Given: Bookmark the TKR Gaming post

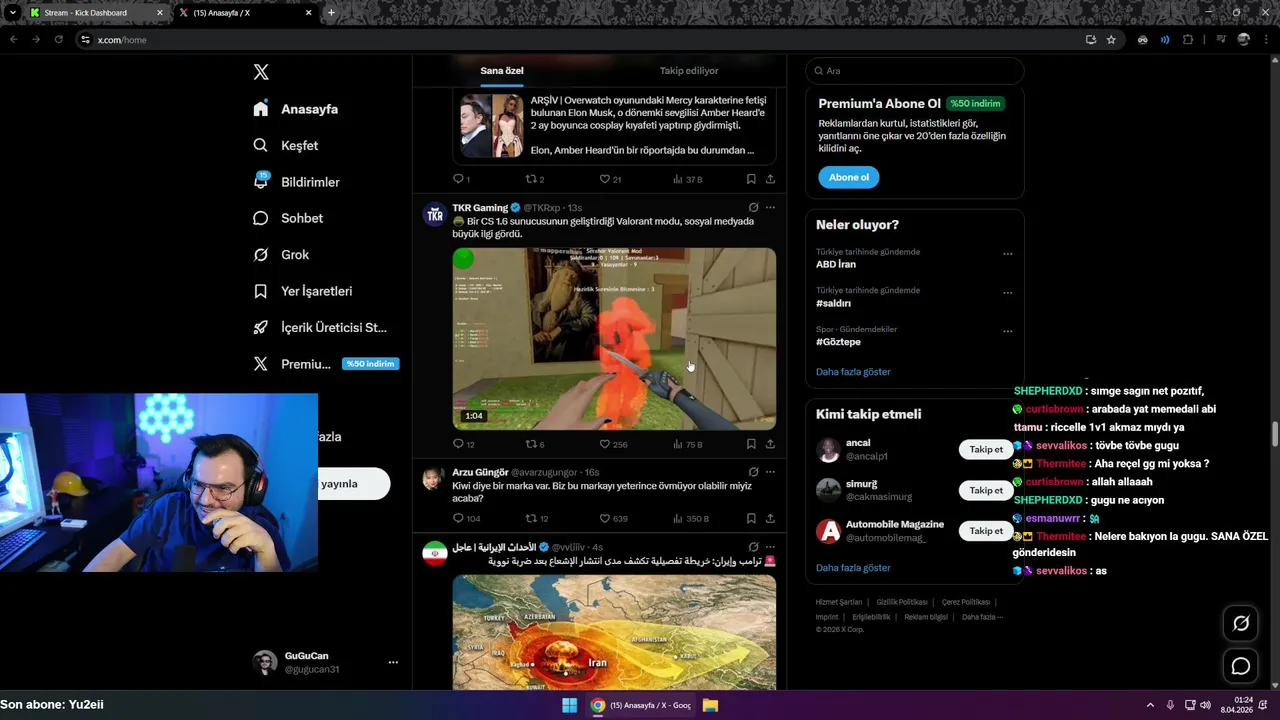Looking at the screenshot, I should click(751, 444).
